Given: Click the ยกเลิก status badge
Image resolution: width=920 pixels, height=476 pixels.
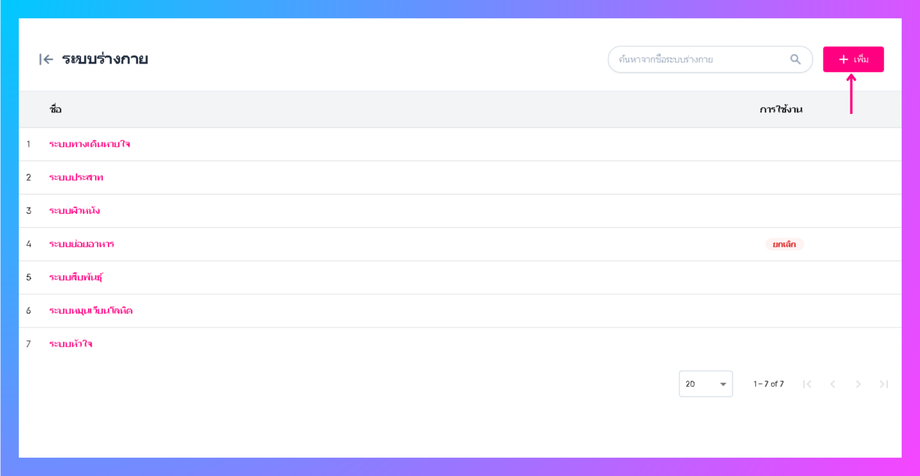Looking at the screenshot, I should tap(784, 244).
